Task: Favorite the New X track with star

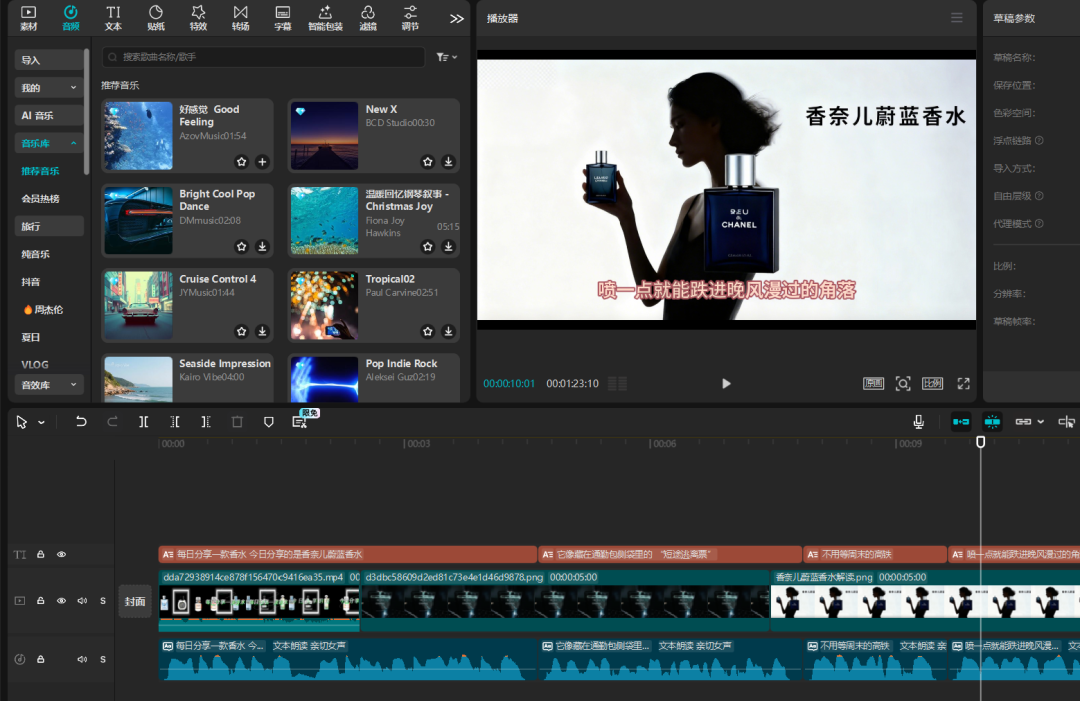Action: [427, 161]
